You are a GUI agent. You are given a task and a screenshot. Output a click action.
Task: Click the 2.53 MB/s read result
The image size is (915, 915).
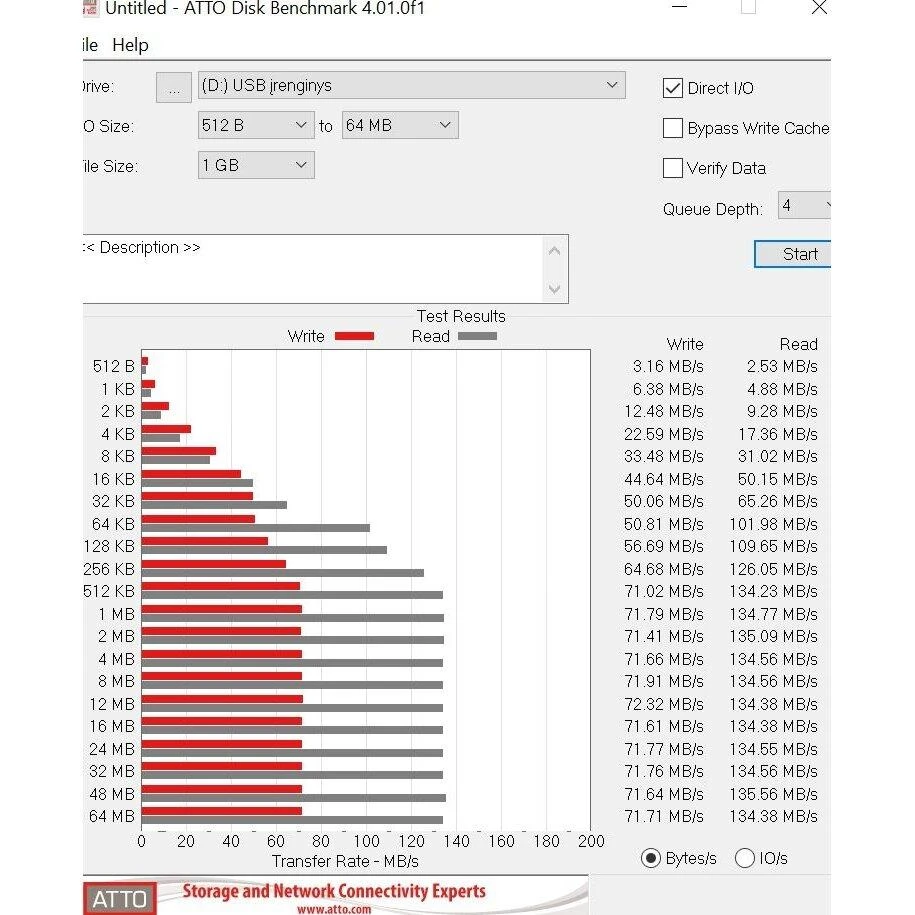pos(782,366)
